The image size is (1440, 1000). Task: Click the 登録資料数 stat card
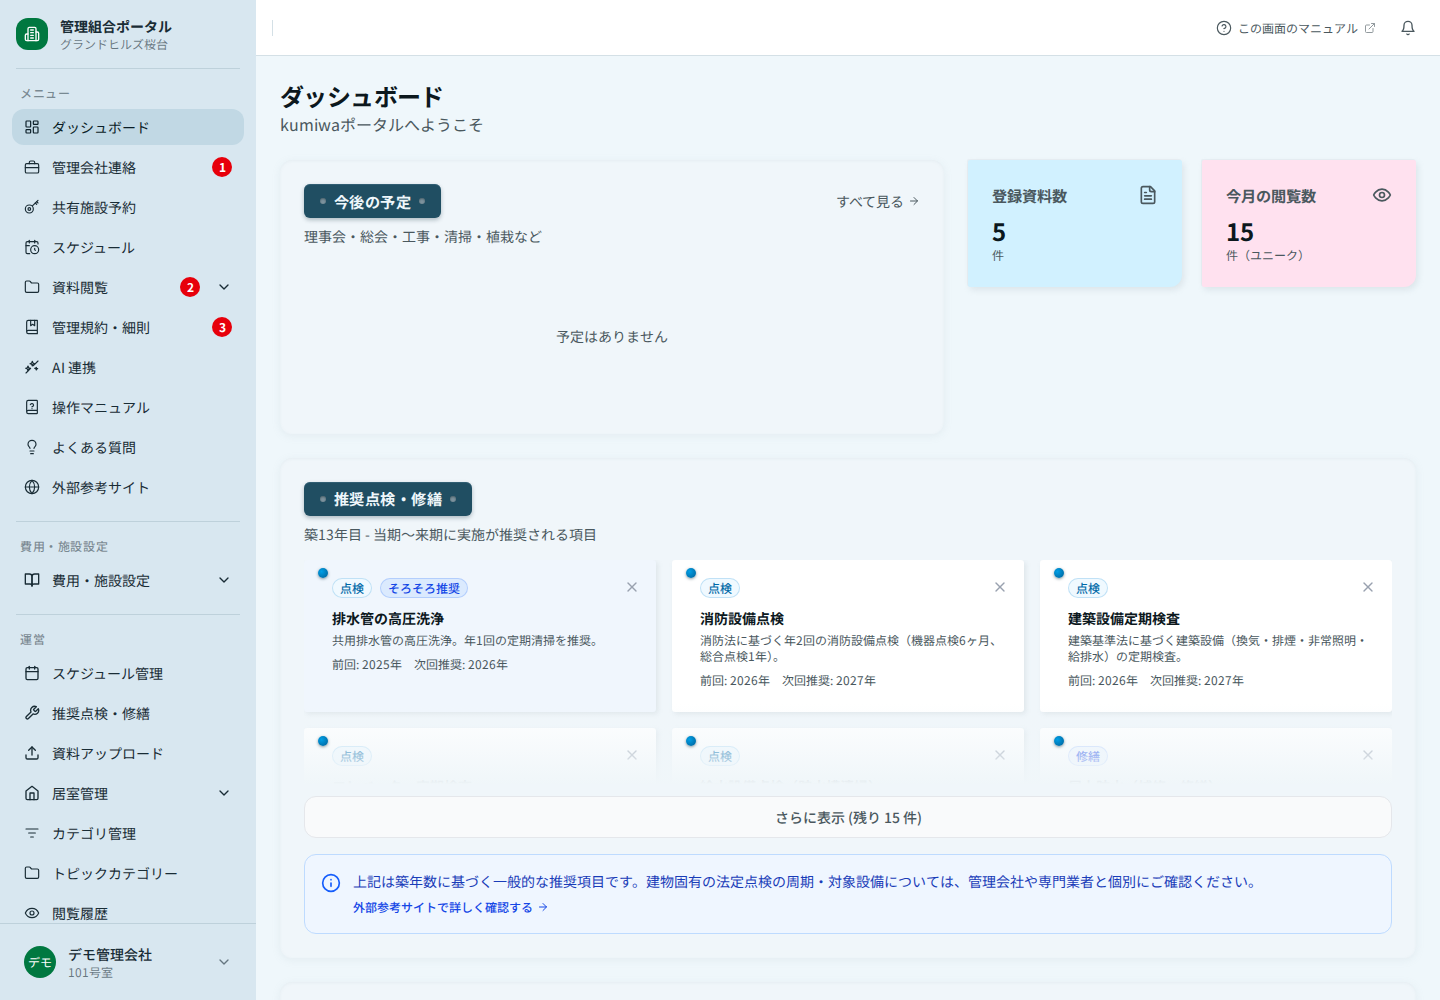(x=1074, y=224)
